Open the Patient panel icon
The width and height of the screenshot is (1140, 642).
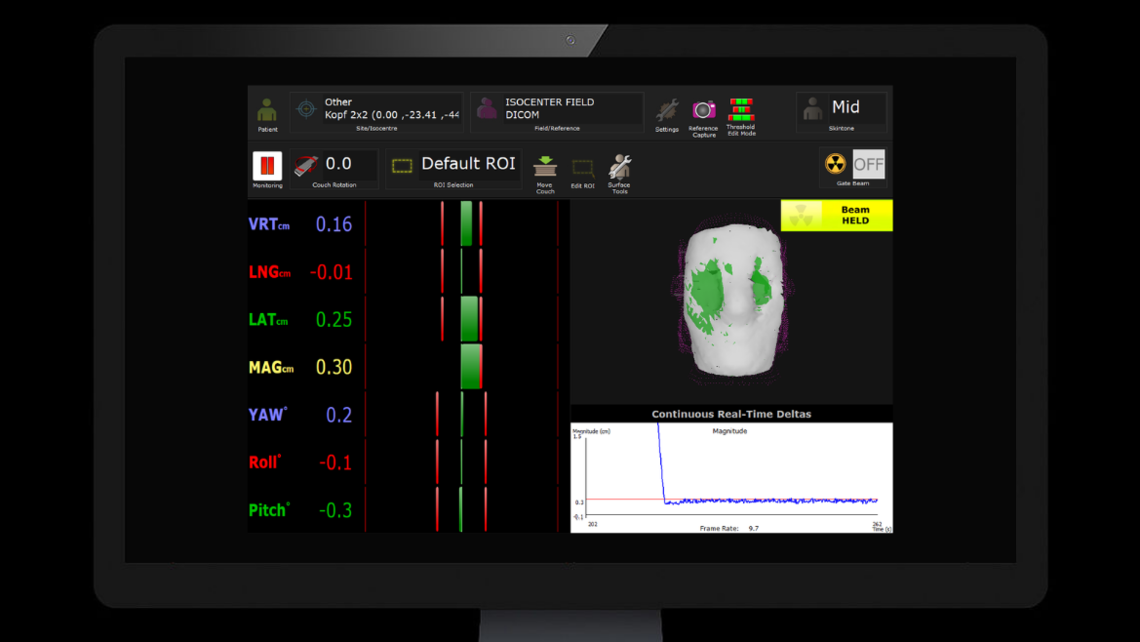(x=267, y=110)
